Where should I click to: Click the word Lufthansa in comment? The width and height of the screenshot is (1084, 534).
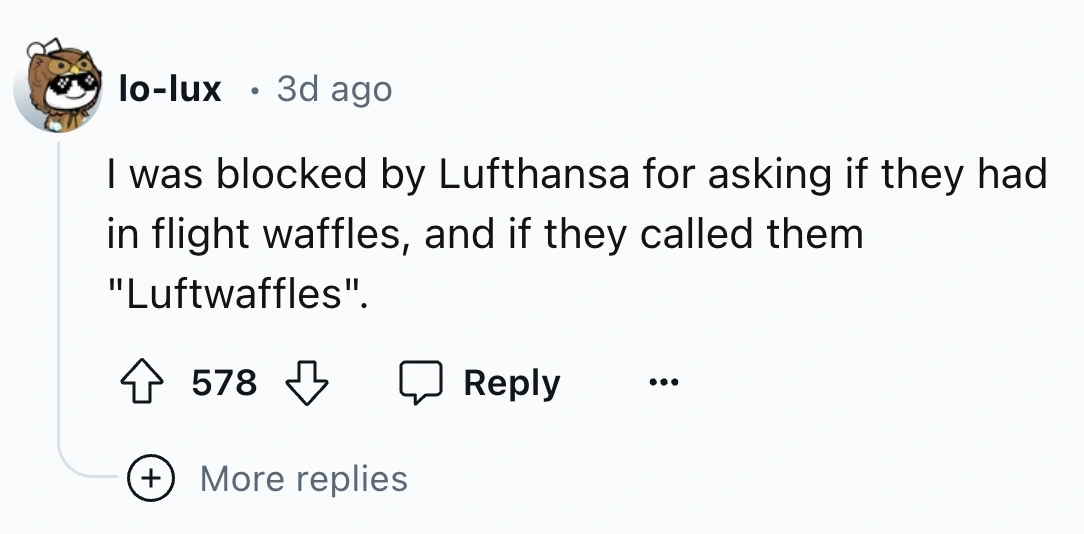click(534, 176)
